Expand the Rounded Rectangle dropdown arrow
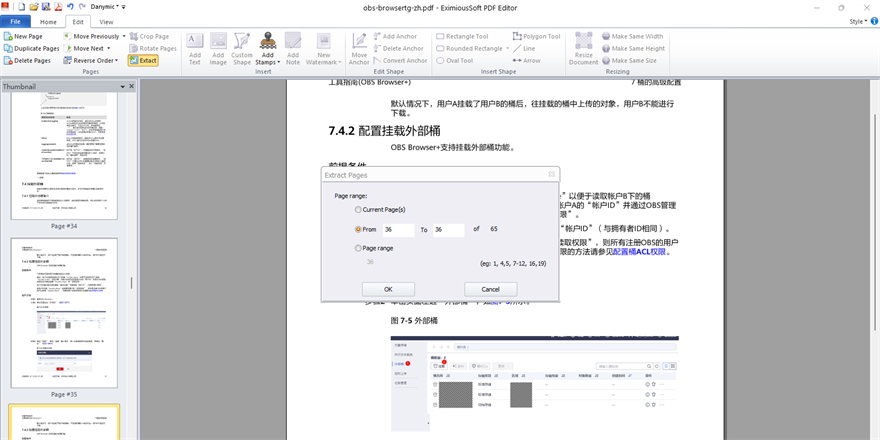880x440 pixels. (506, 48)
